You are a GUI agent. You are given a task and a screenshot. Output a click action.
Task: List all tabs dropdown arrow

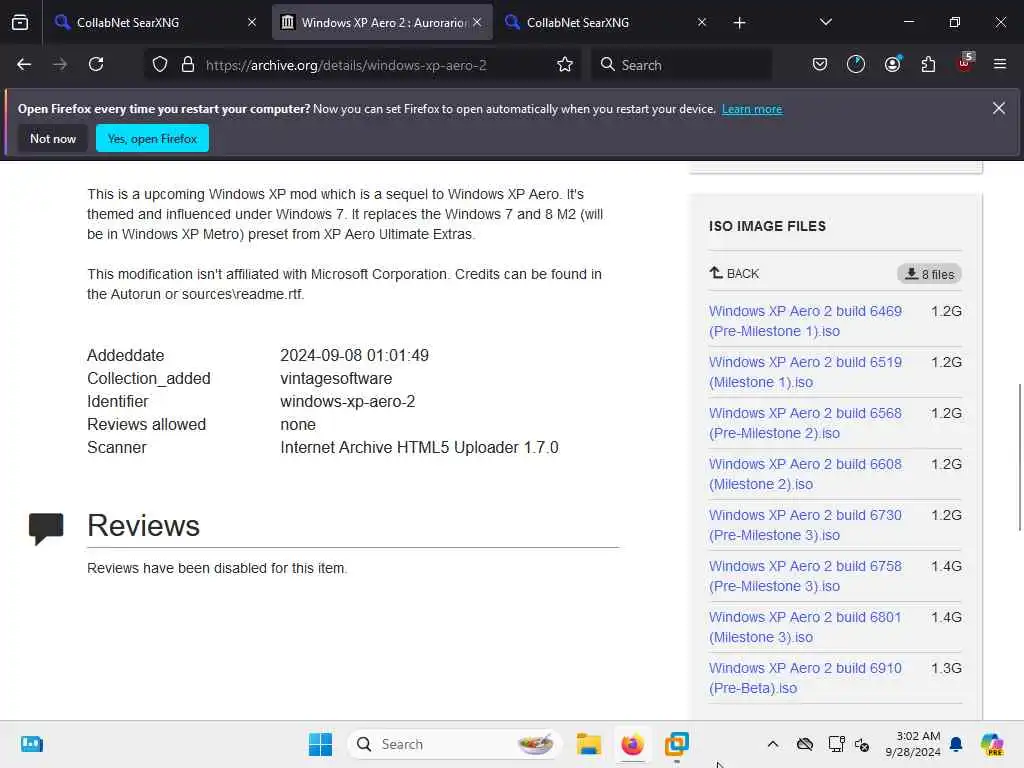coord(825,22)
